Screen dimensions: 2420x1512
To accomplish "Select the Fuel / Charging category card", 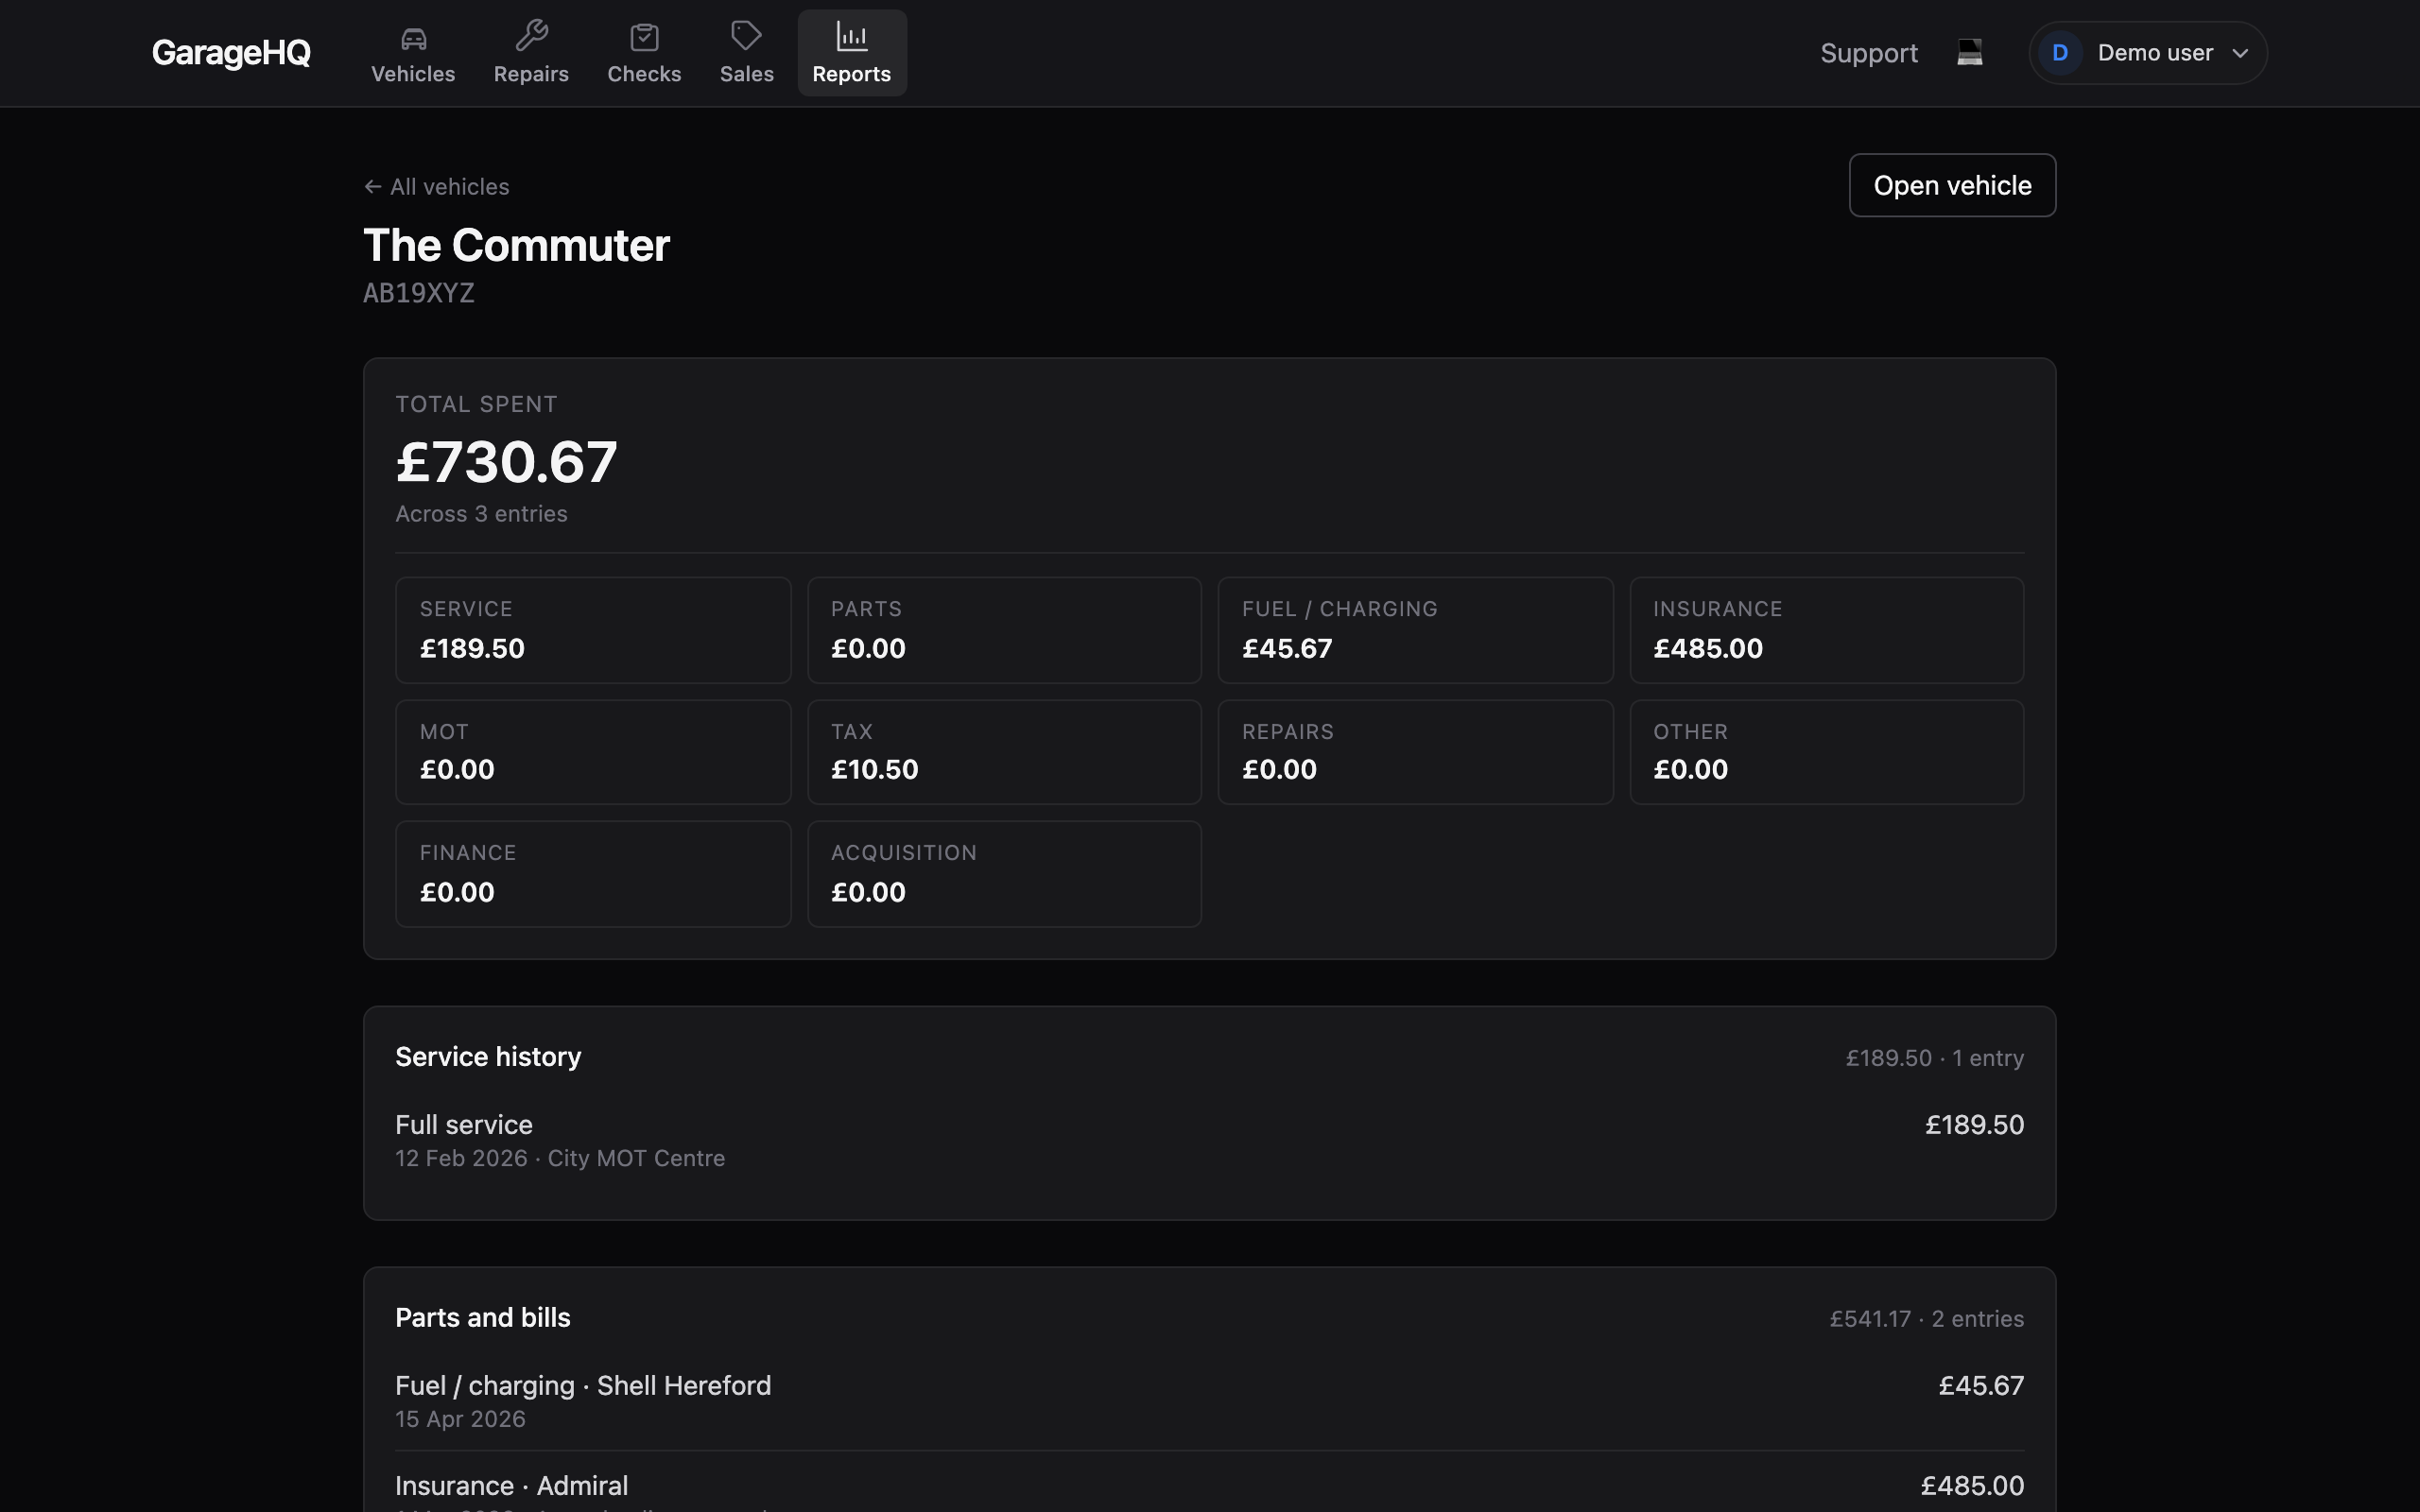I will coord(1415,630).
